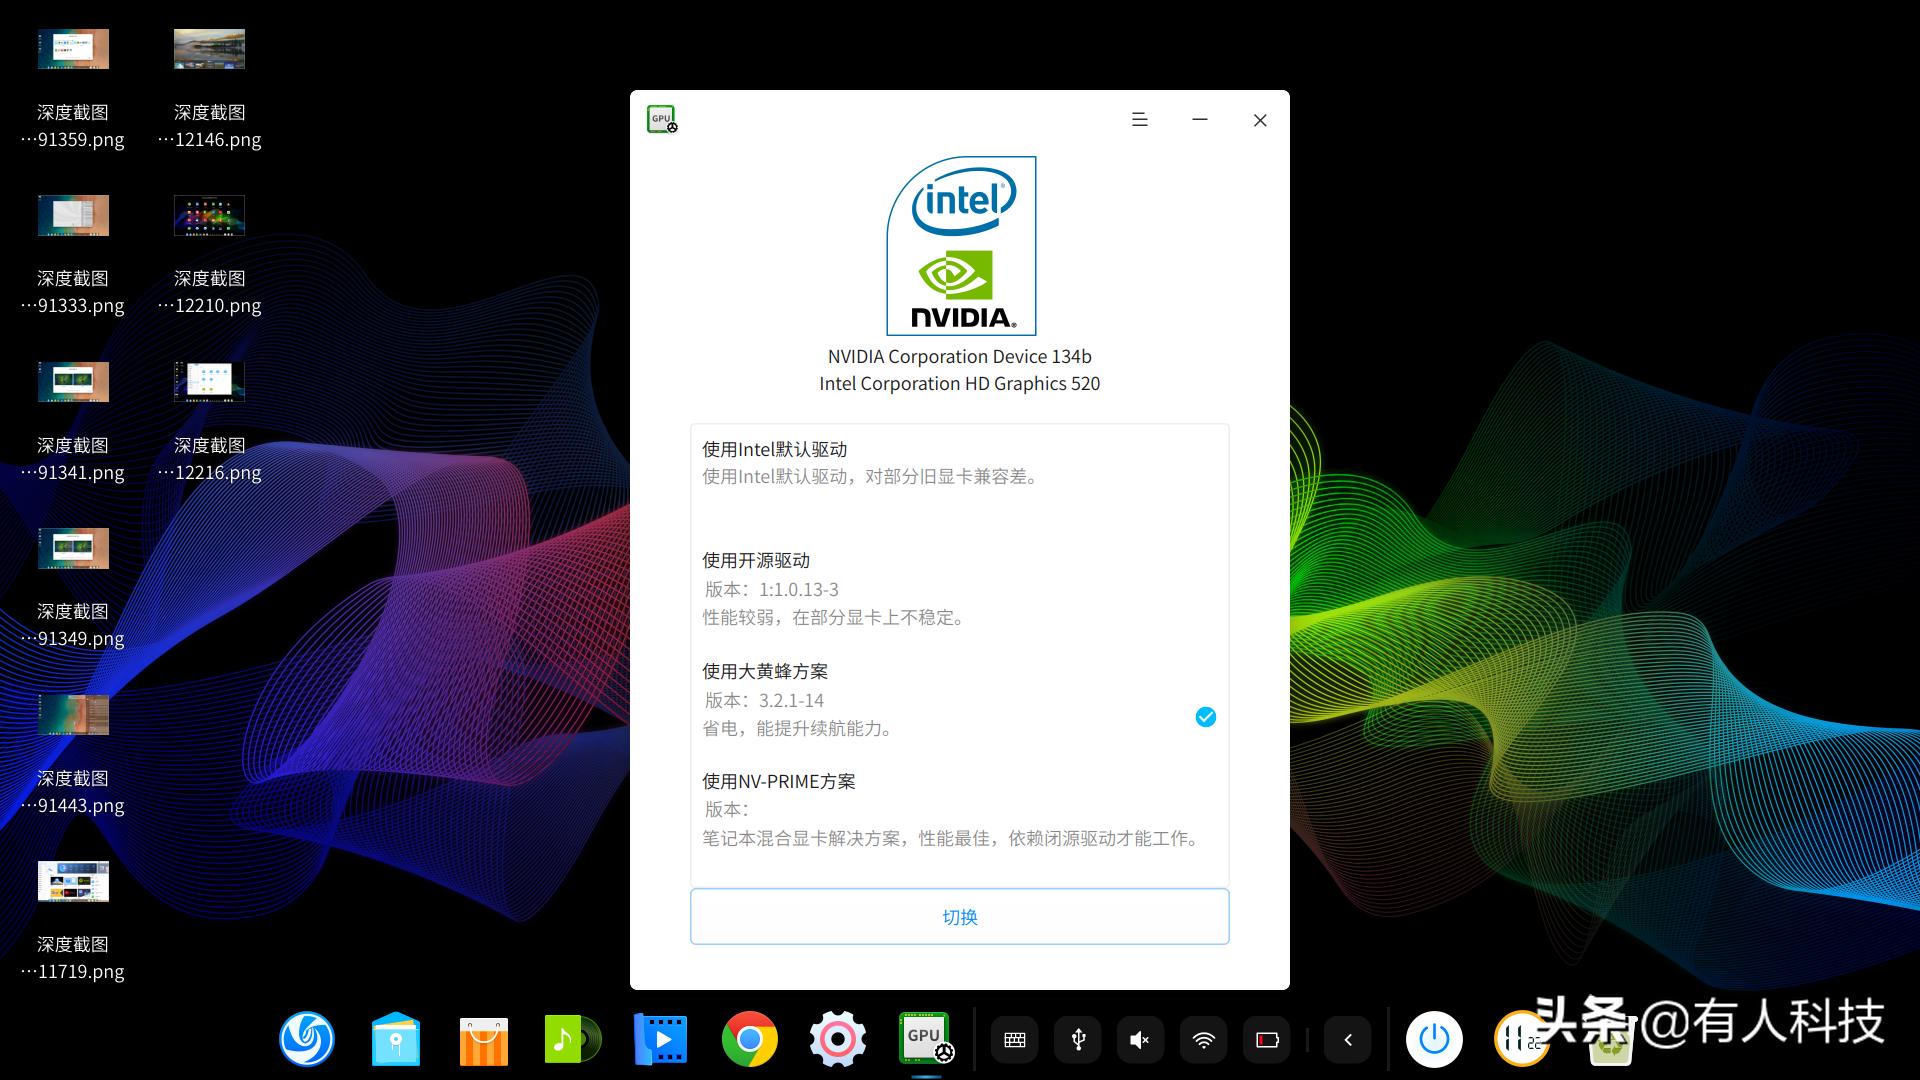1920x1080 pixels.
Task: Collapse the system tray with the arrow
Action: pos(1347,1040)
